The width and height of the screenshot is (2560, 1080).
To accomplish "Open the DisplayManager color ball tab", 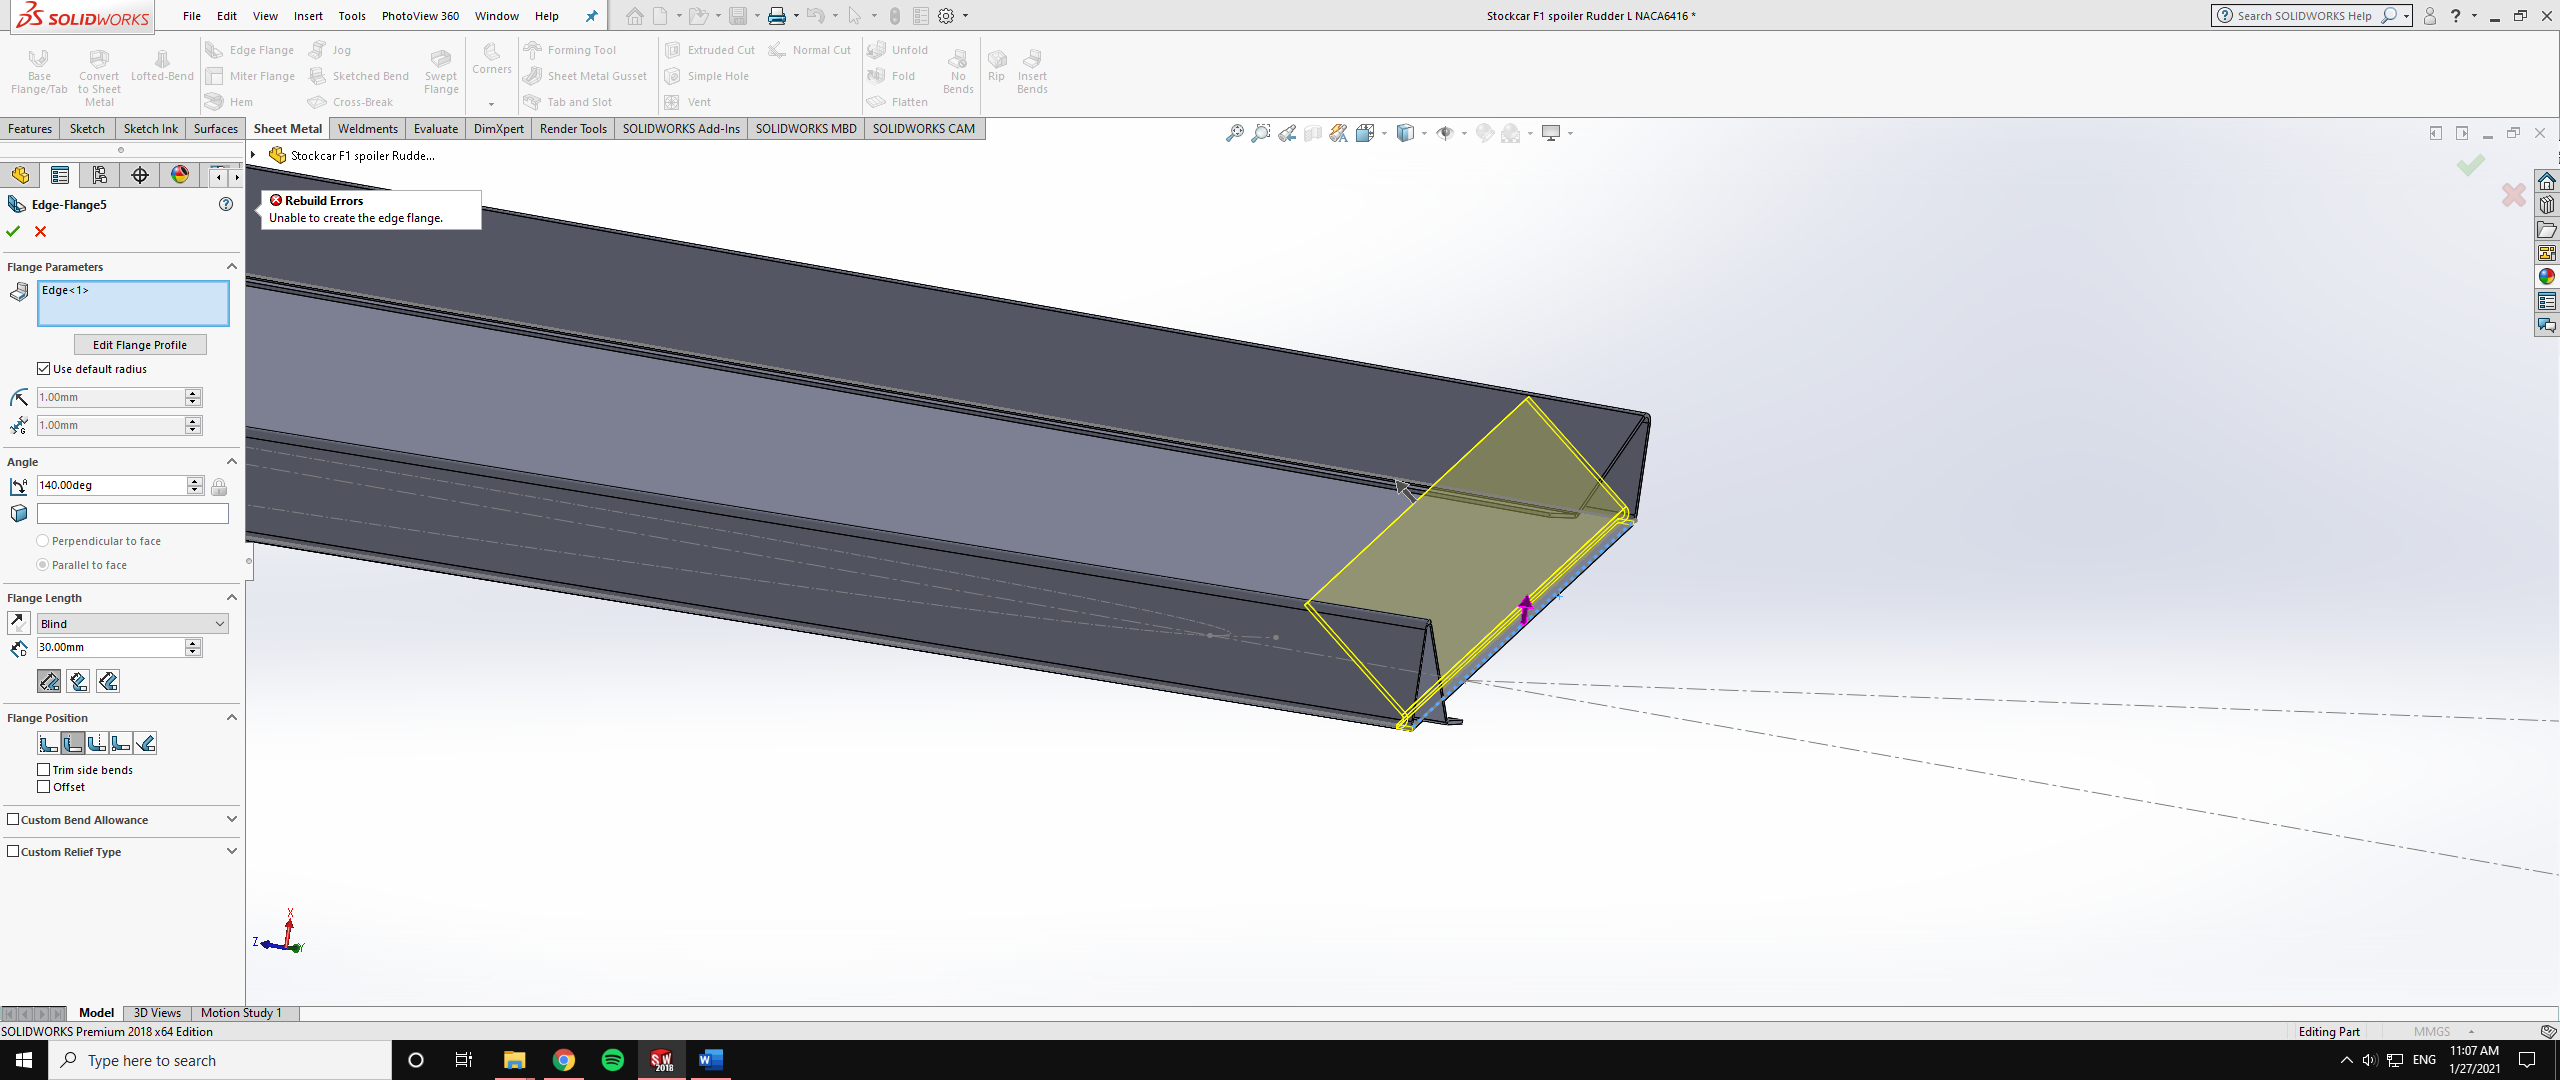I will pos(180,175).
